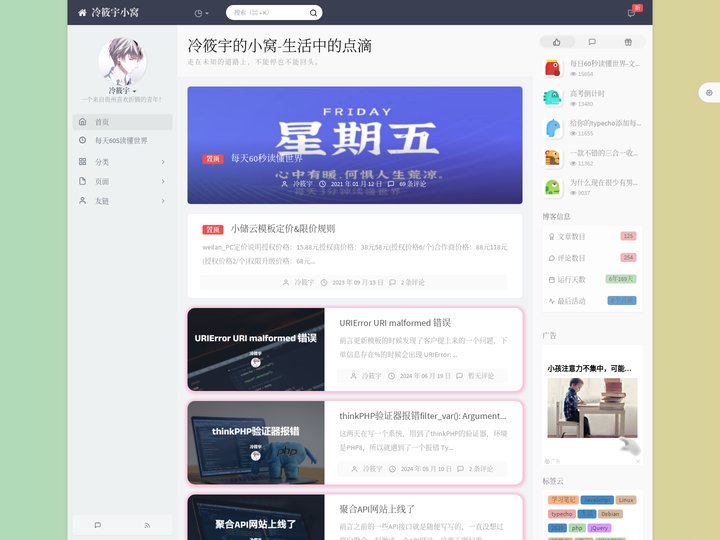The image size is (720, 540).
Task: Switch to the thumbs-up popular tab
Action: (x=557, y=42)
